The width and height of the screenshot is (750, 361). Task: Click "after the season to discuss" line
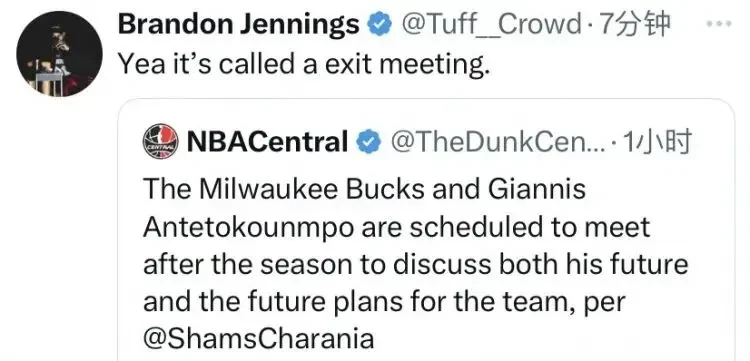click(x=317, y=264)
